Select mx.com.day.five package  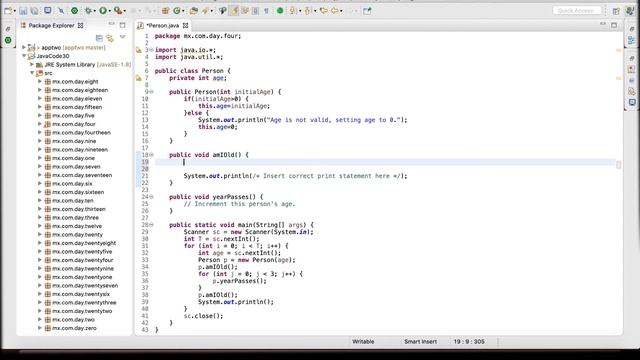pyautogui.click(x=73, y=116)
